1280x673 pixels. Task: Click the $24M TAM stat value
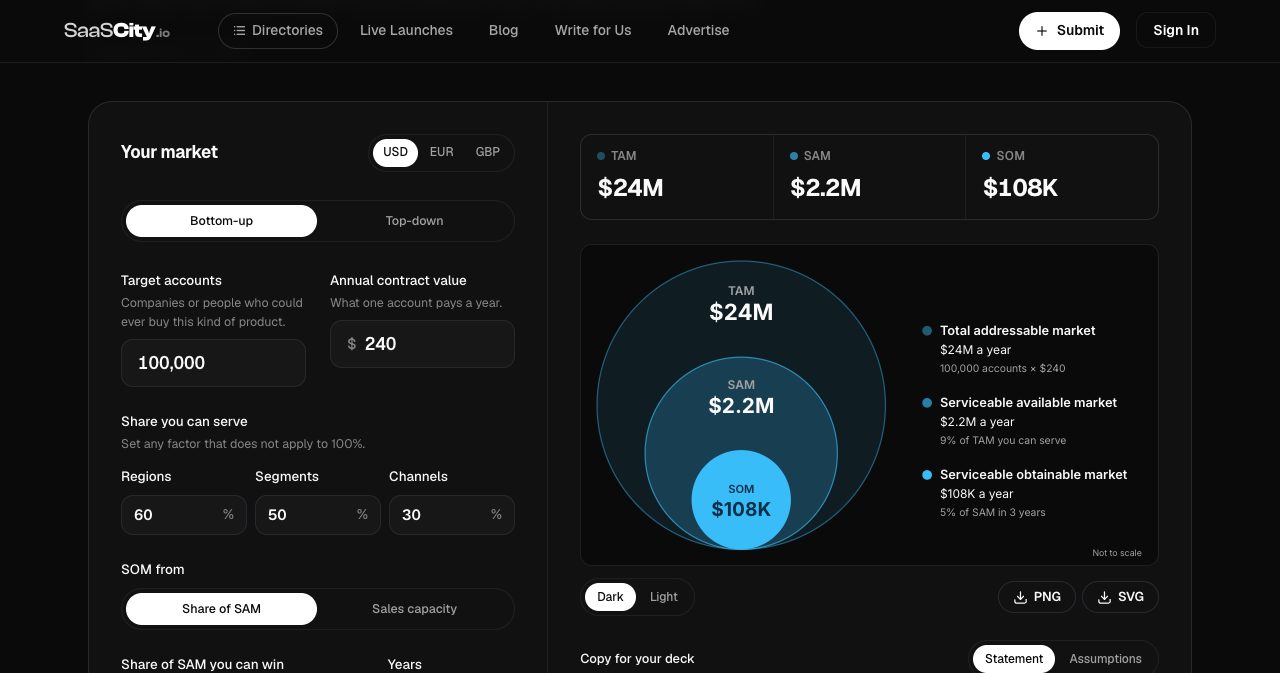[x=631, y=188]
